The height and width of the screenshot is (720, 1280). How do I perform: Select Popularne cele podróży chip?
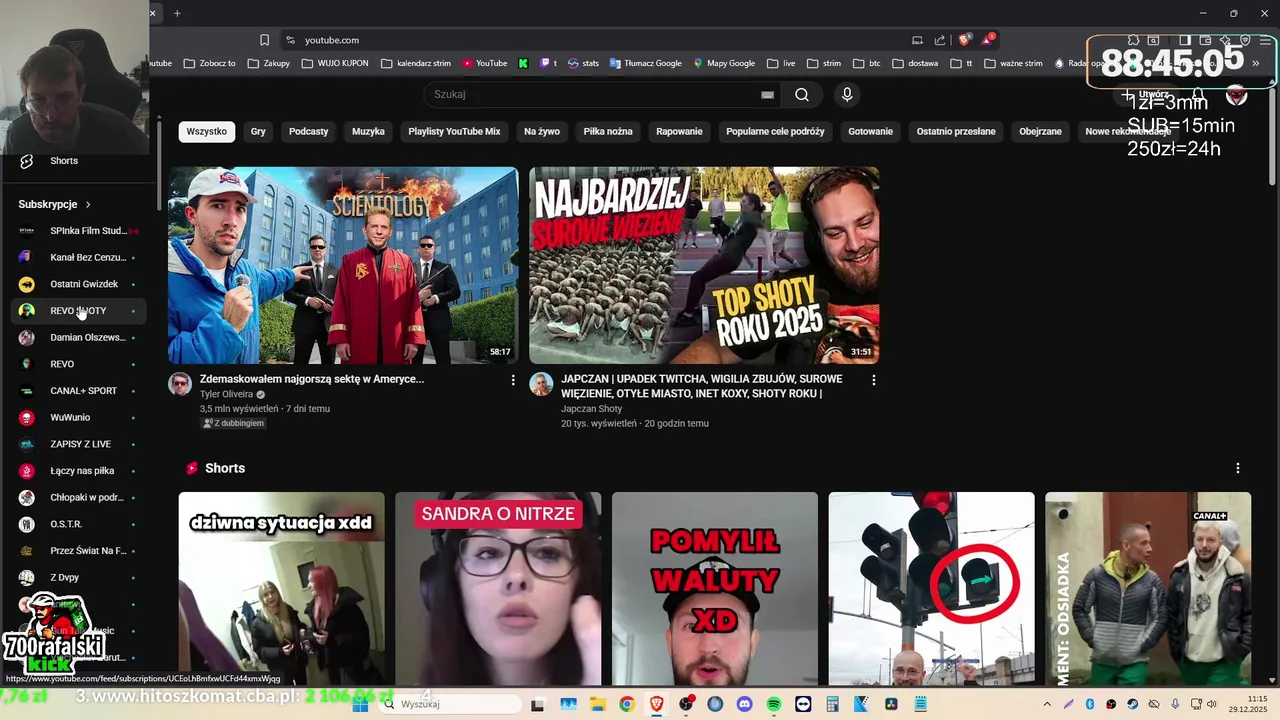tap(775, 132)
